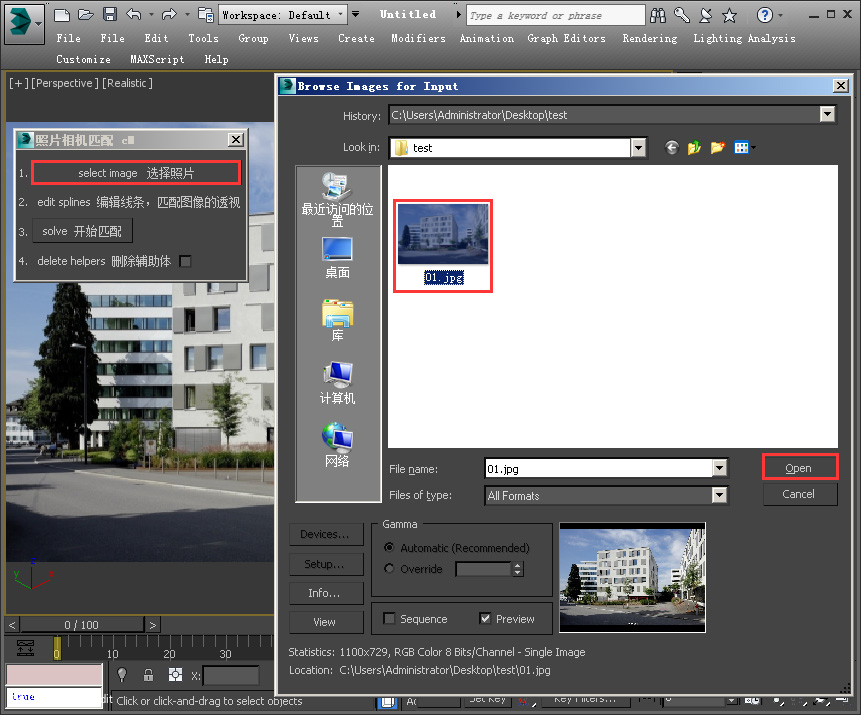Click the Save File icon in quick toolbar
Screen dimensions: 861x715
(x=110, y=14)
